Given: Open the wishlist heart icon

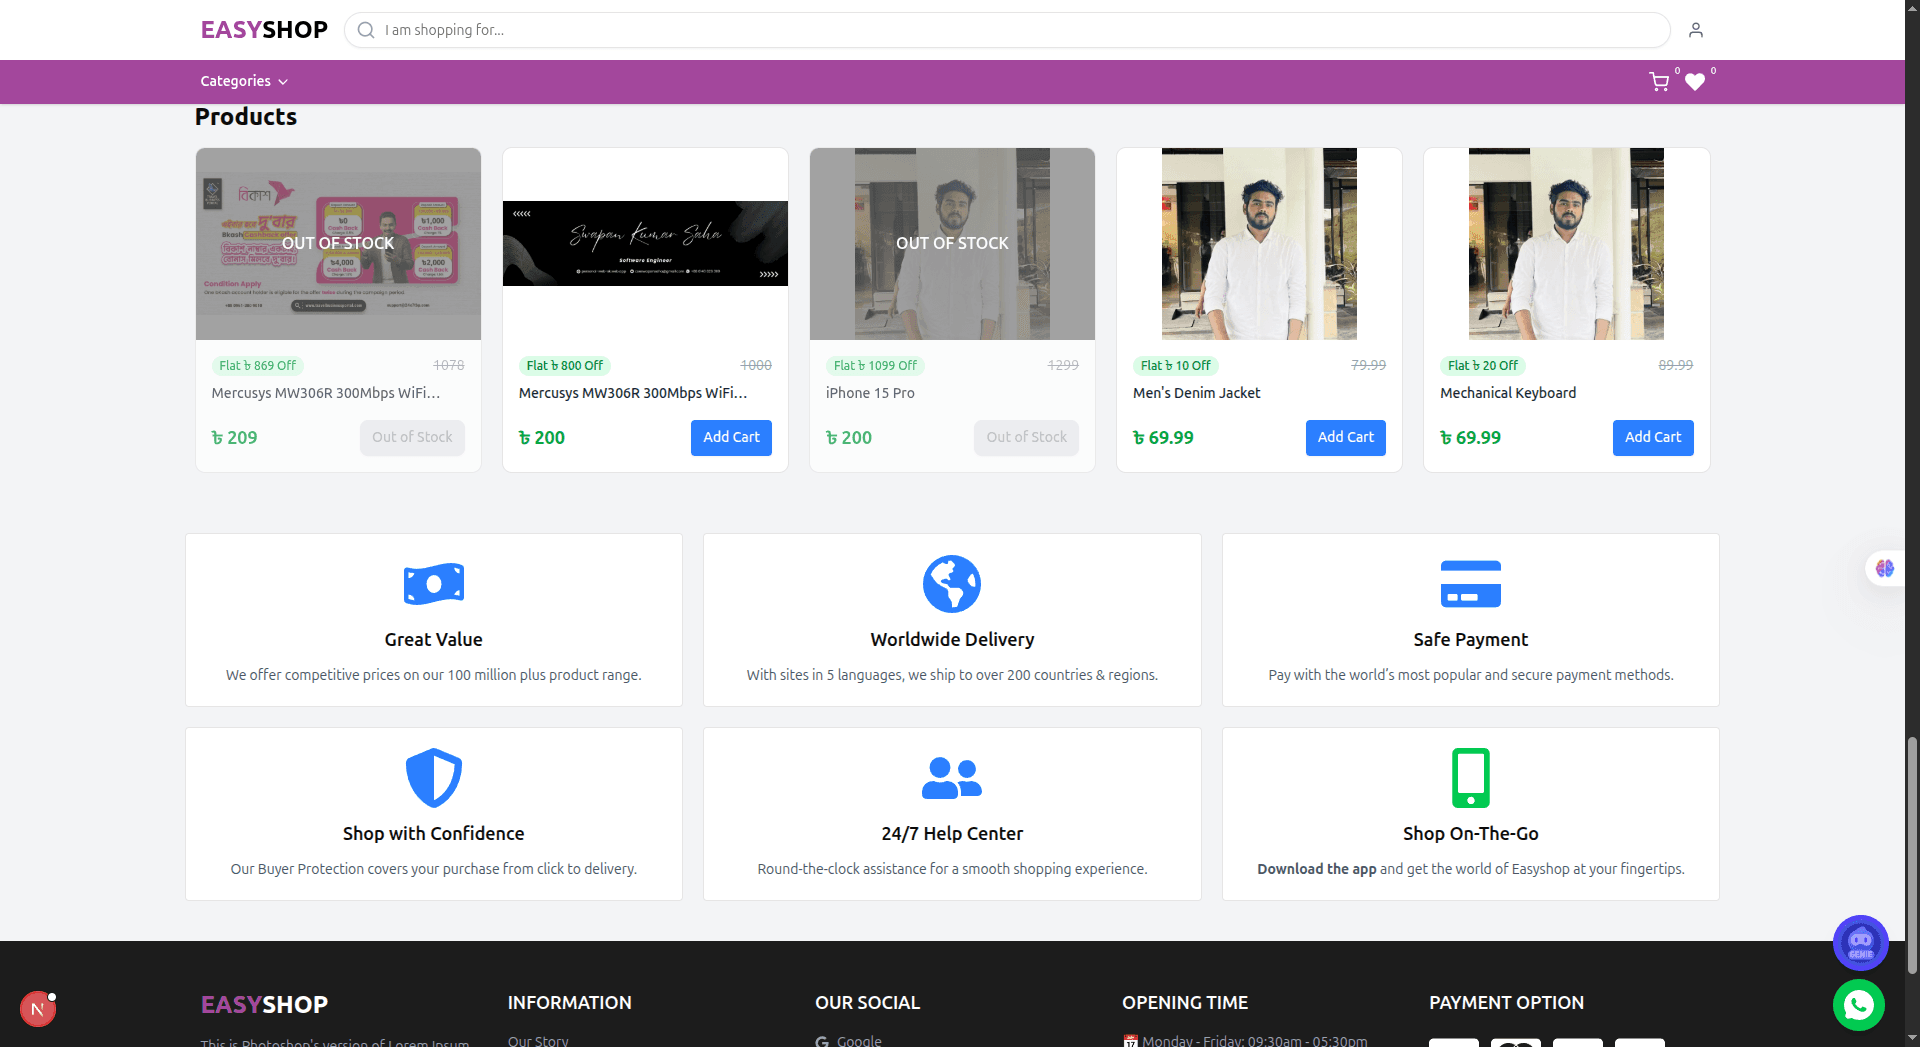Looking at the screenshot, I should 1695,83.
